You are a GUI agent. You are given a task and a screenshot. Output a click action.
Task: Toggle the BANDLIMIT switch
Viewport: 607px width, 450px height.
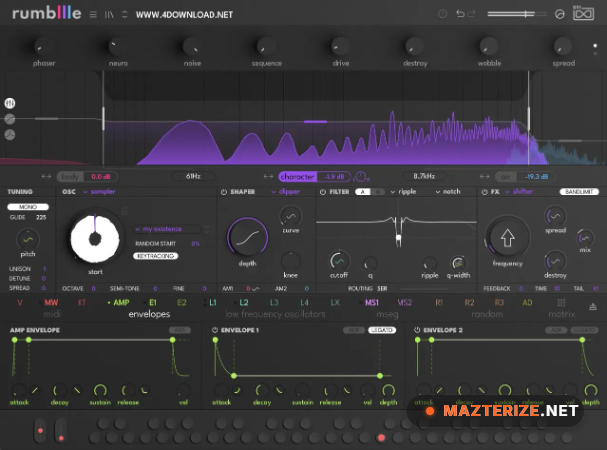579,192
